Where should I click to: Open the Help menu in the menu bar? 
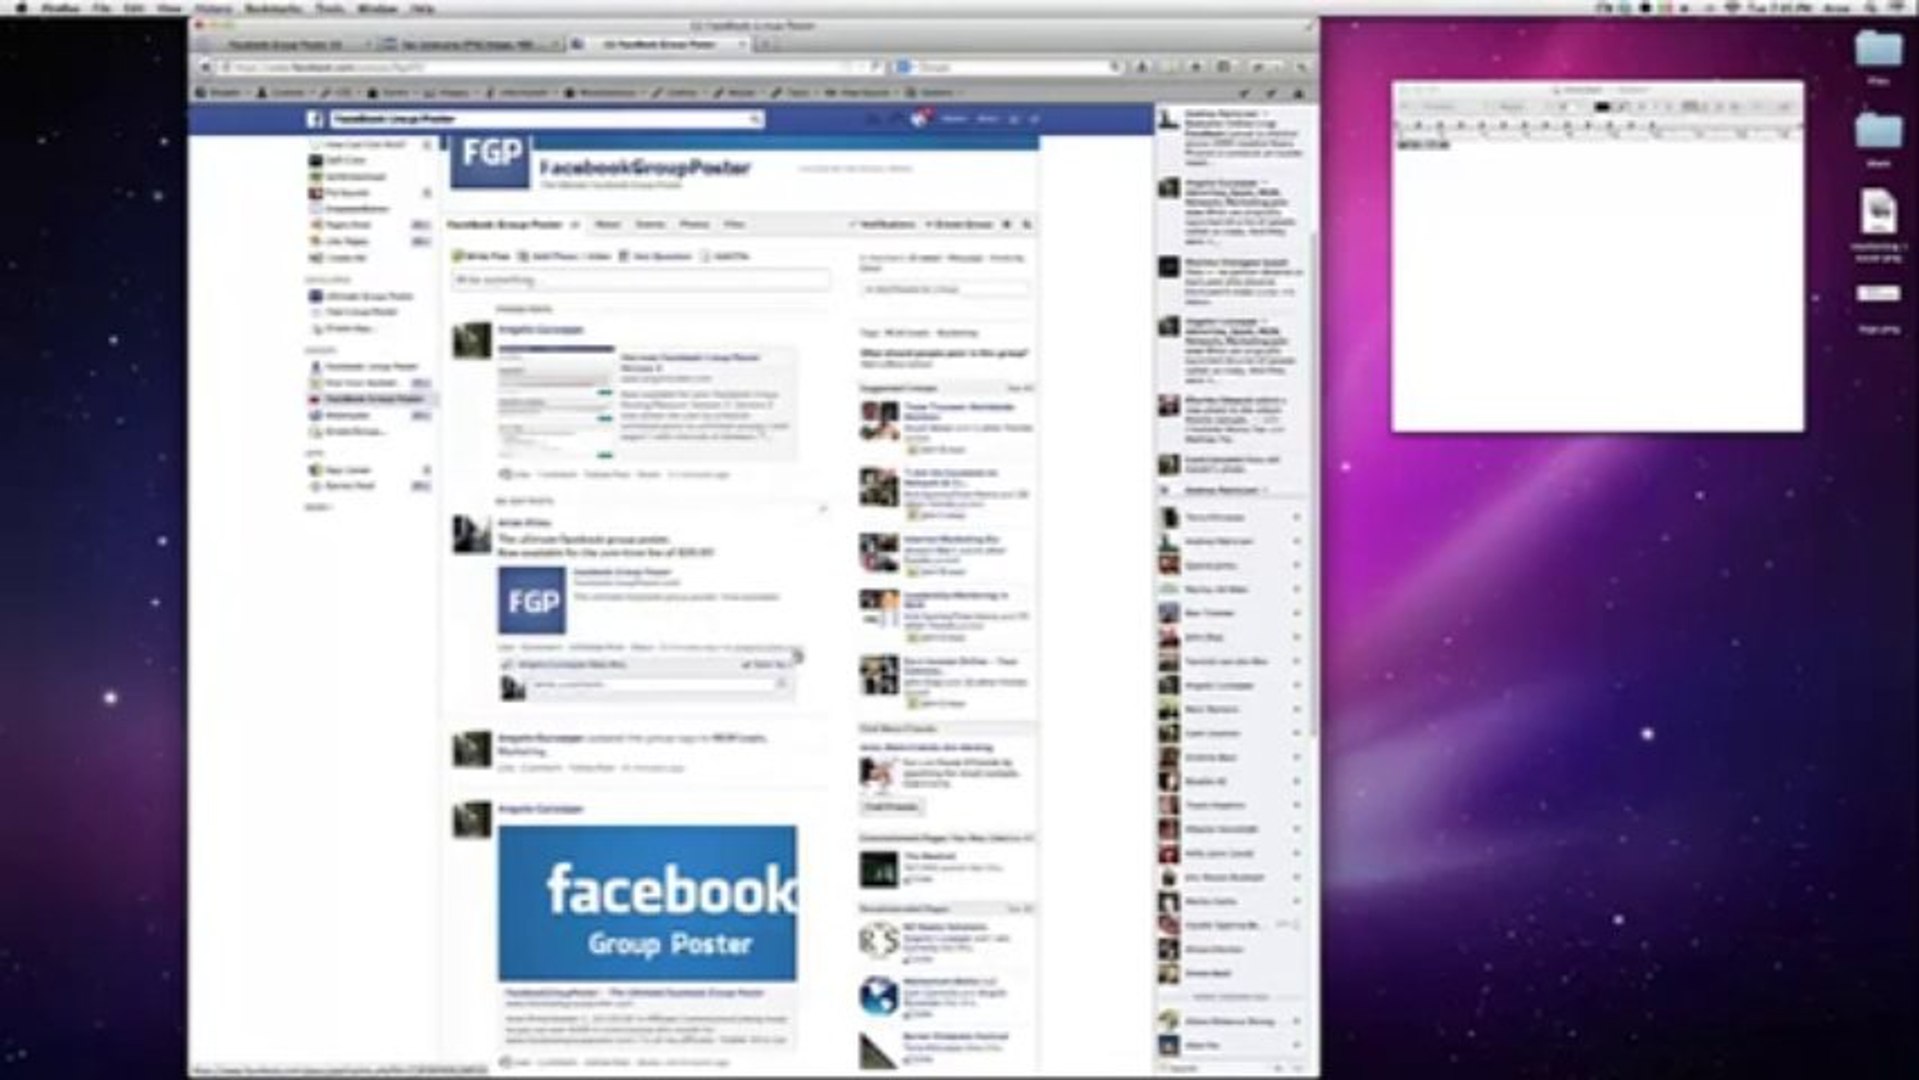tap(423, 8)
